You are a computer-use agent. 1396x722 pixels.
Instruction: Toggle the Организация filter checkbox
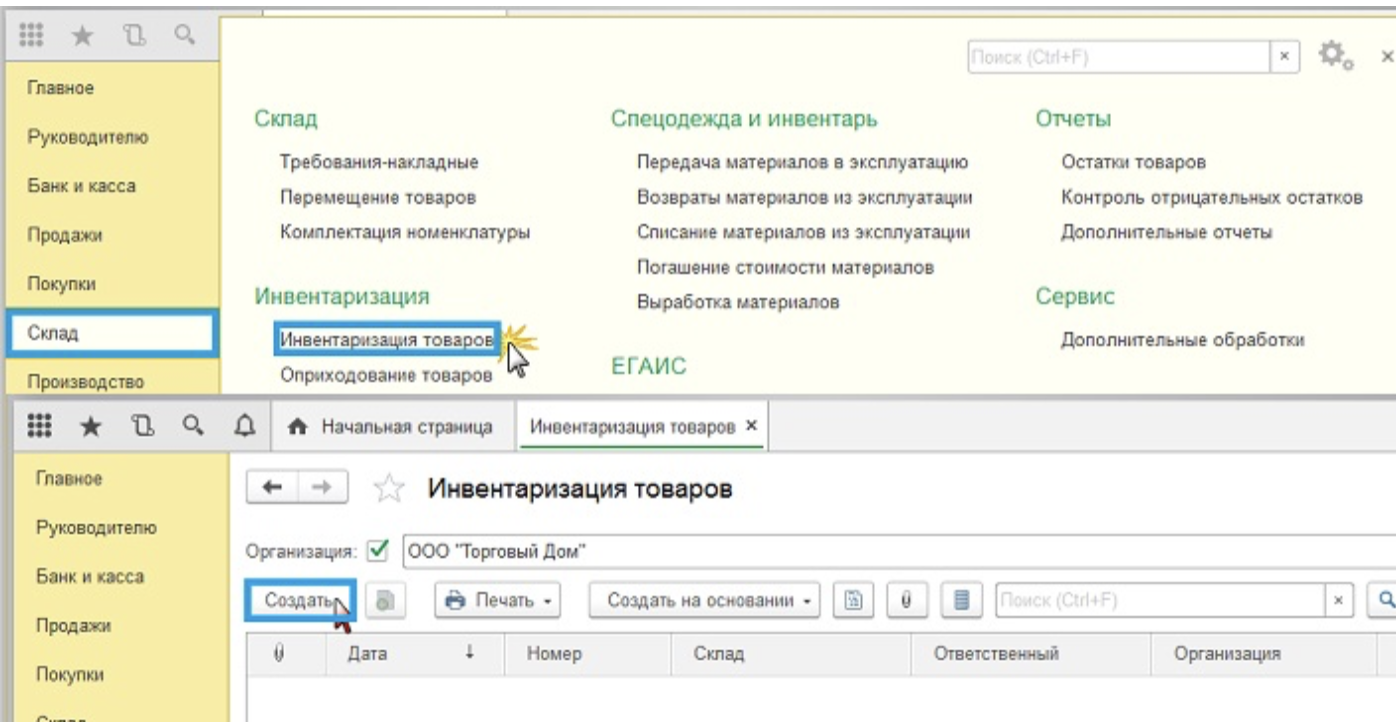(x=378, y=551)
